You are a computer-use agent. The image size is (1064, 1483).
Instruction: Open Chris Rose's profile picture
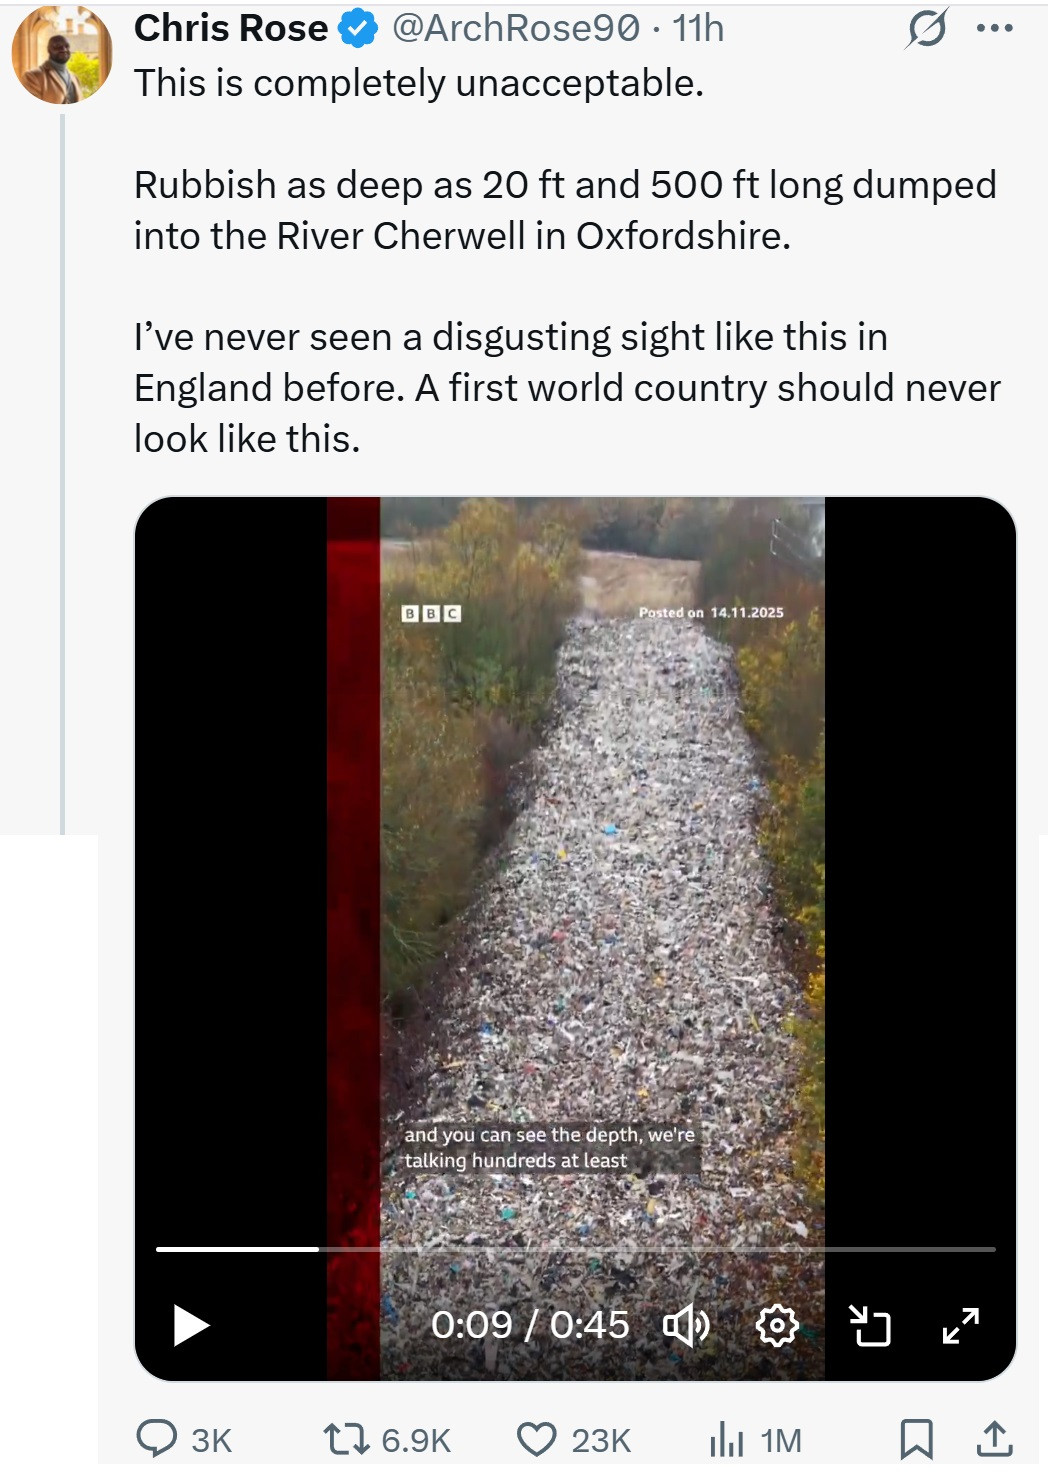tap(62, 55)
